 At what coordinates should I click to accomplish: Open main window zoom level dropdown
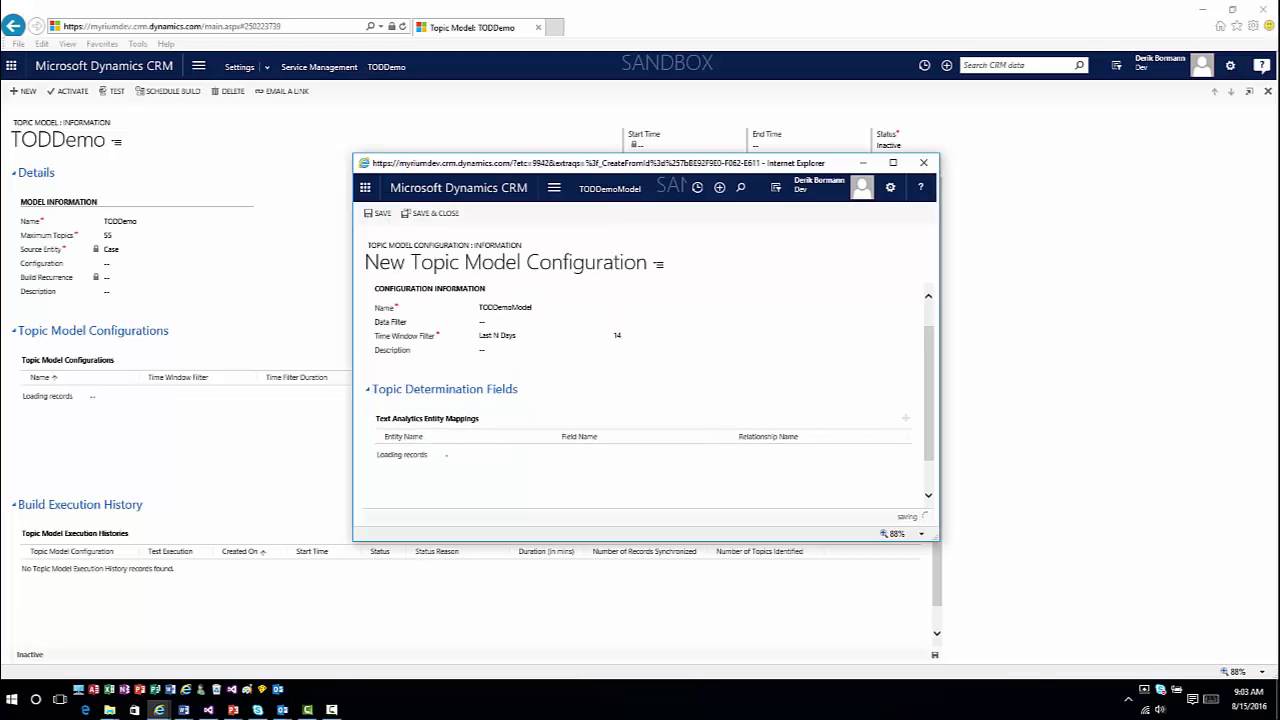[x=1262, y=672]
